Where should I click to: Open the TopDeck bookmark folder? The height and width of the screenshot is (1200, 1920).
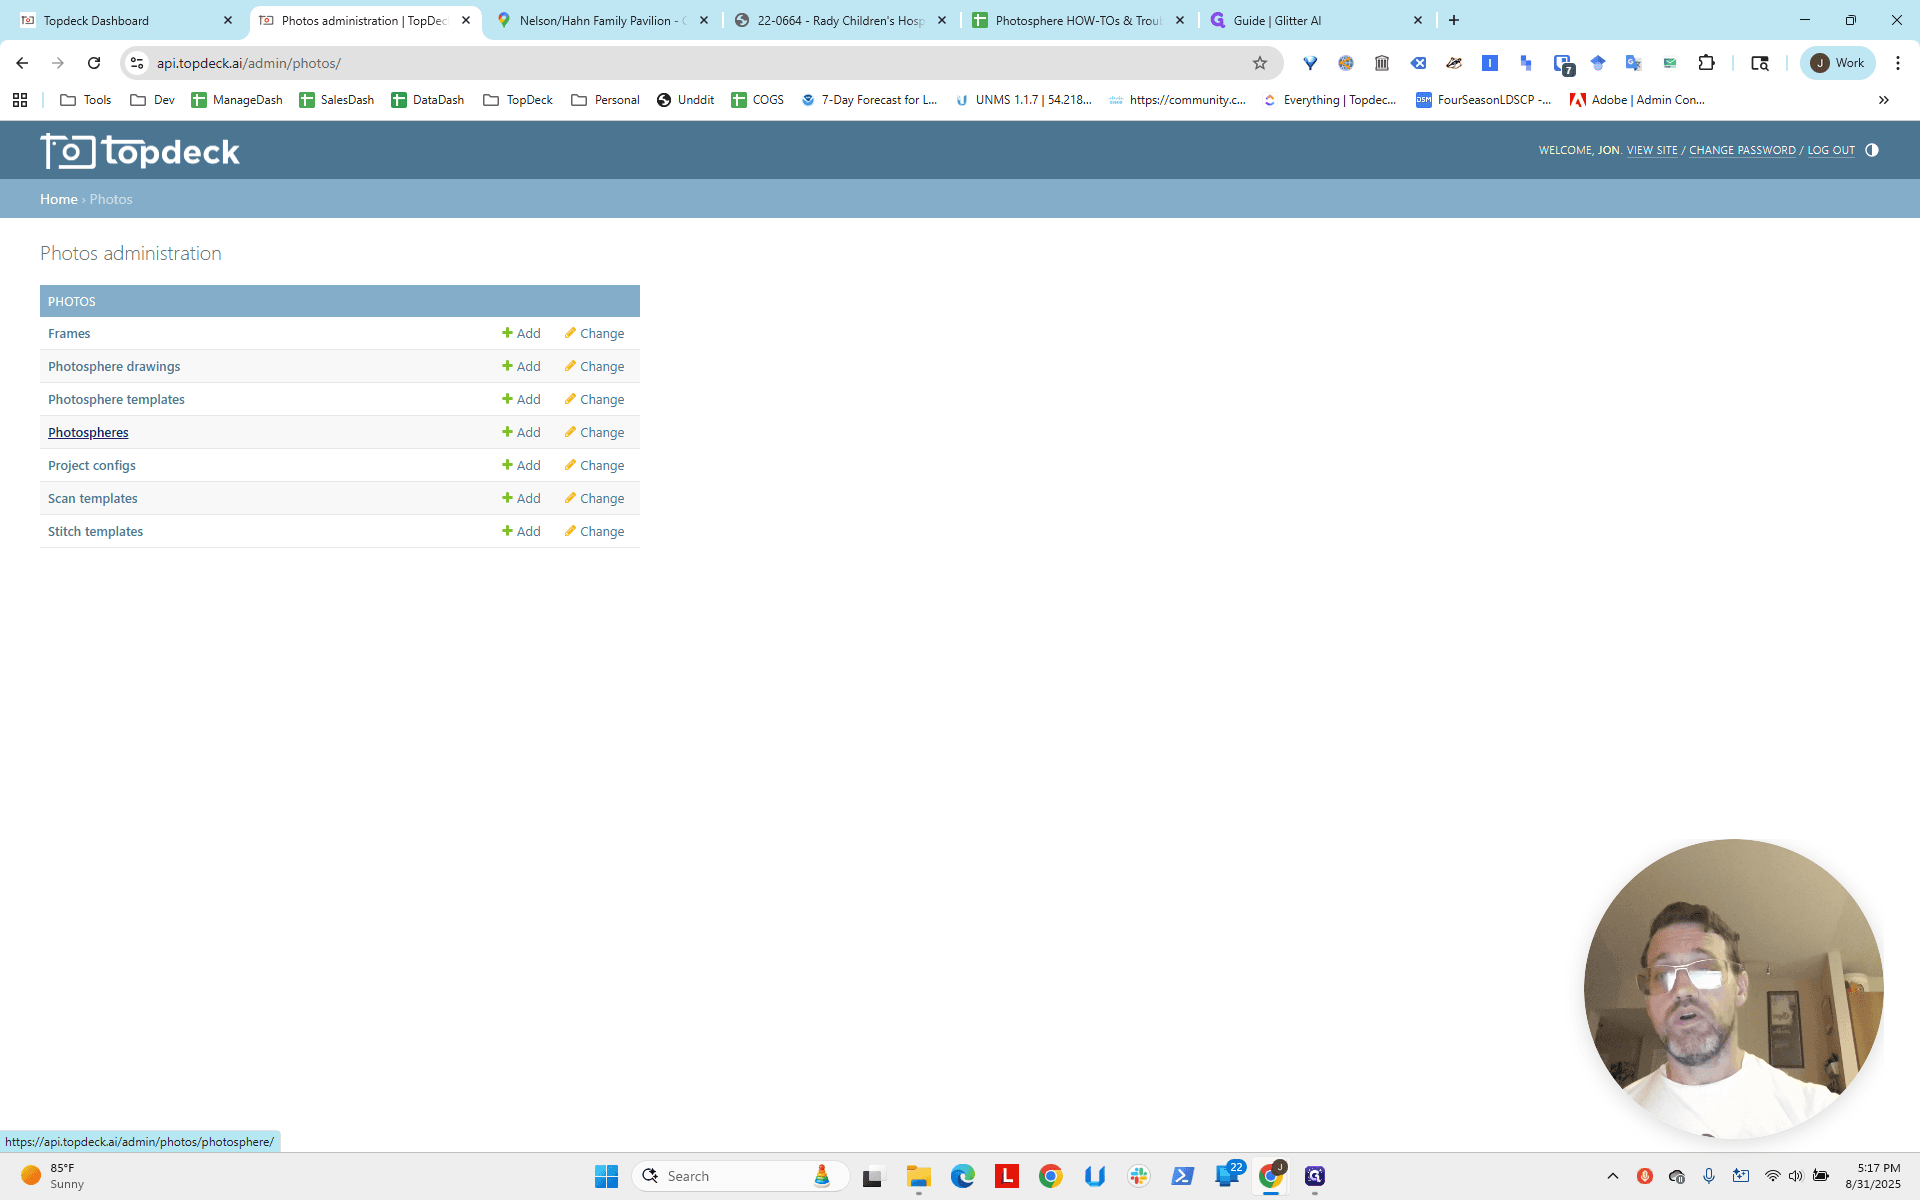tap(518, 100)
